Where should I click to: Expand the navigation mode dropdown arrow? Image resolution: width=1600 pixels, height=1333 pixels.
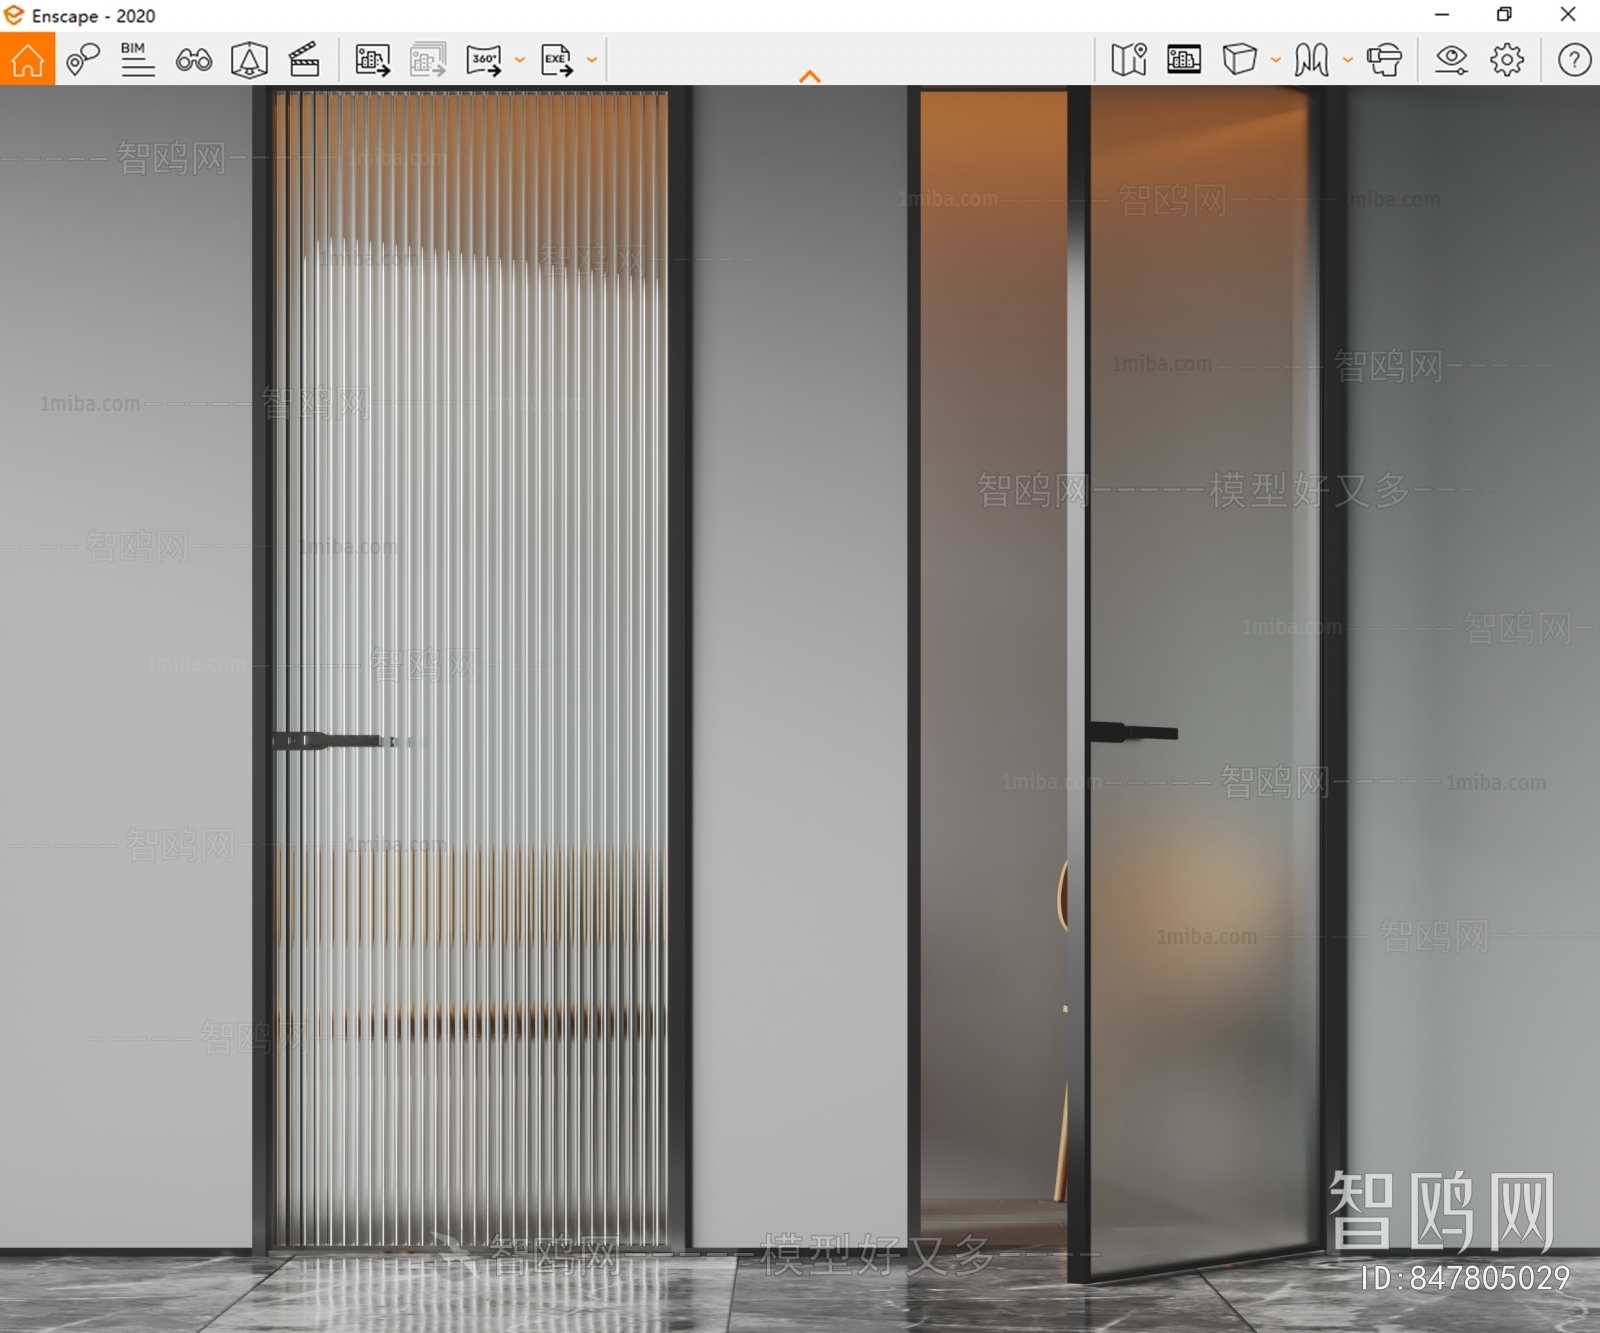pyautogui.click(x=1347, y=60)
